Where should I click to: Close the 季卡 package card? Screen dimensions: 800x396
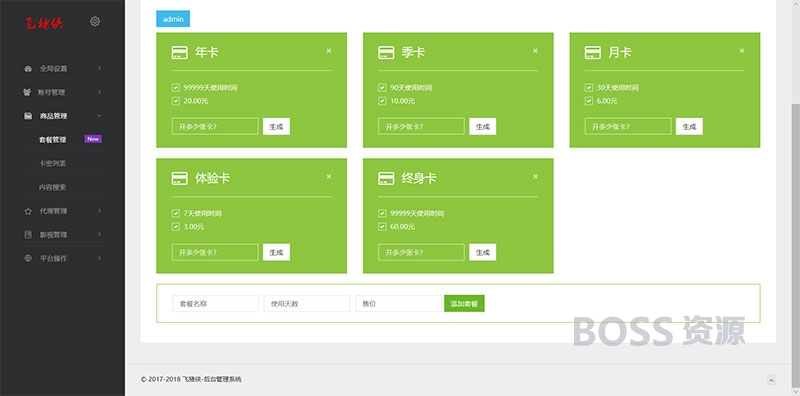pyautogui.click(x=535, y=51)
